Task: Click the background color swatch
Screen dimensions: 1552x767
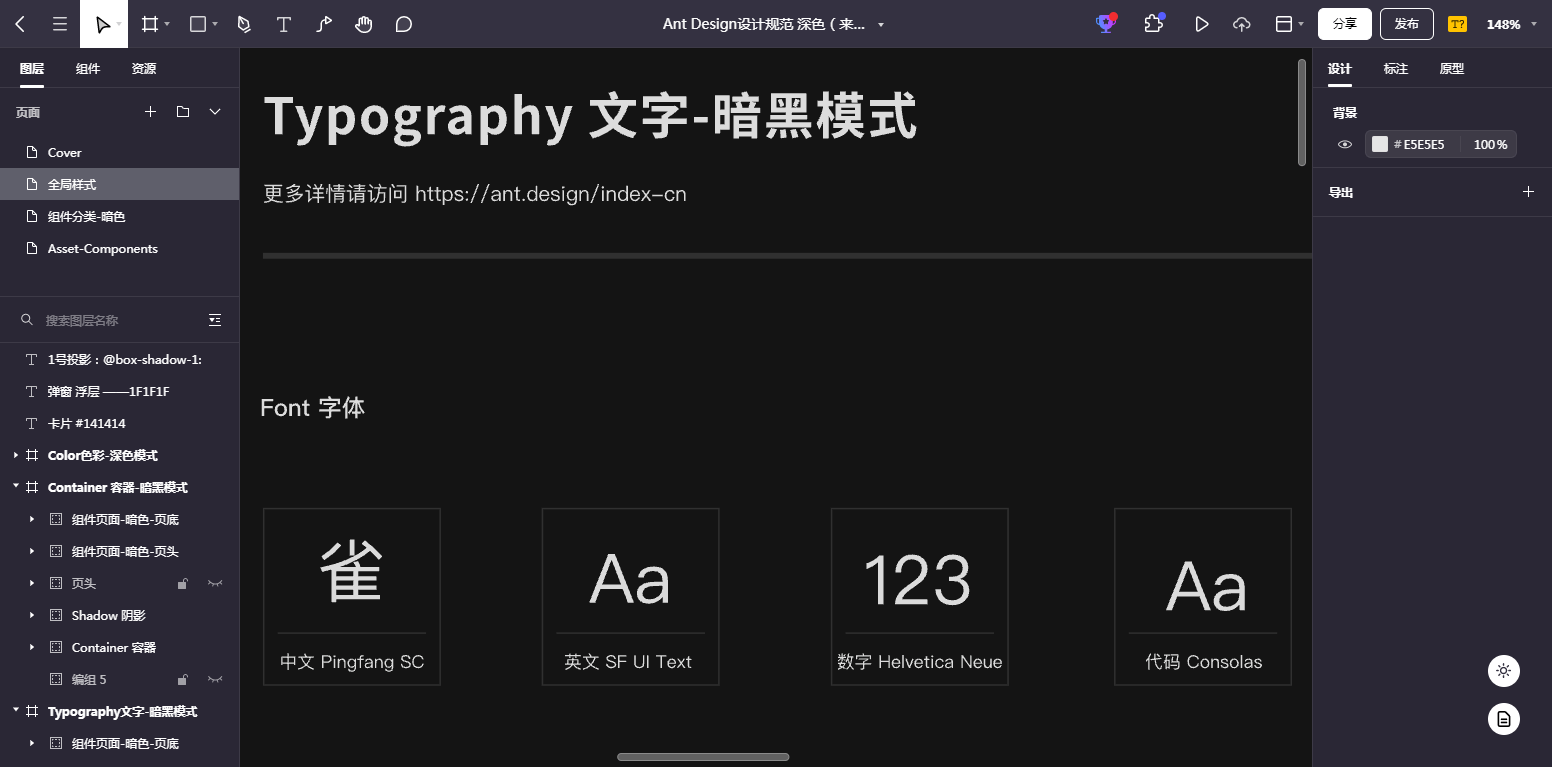Action: pos(1380,144)
